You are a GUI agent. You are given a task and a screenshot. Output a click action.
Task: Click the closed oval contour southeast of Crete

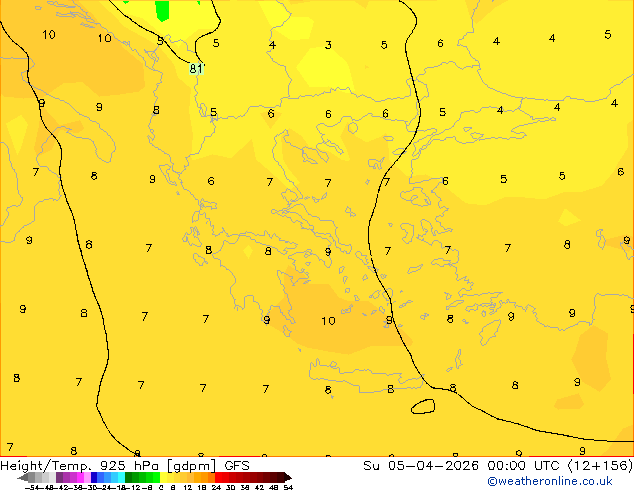click(x=423, y=406)
